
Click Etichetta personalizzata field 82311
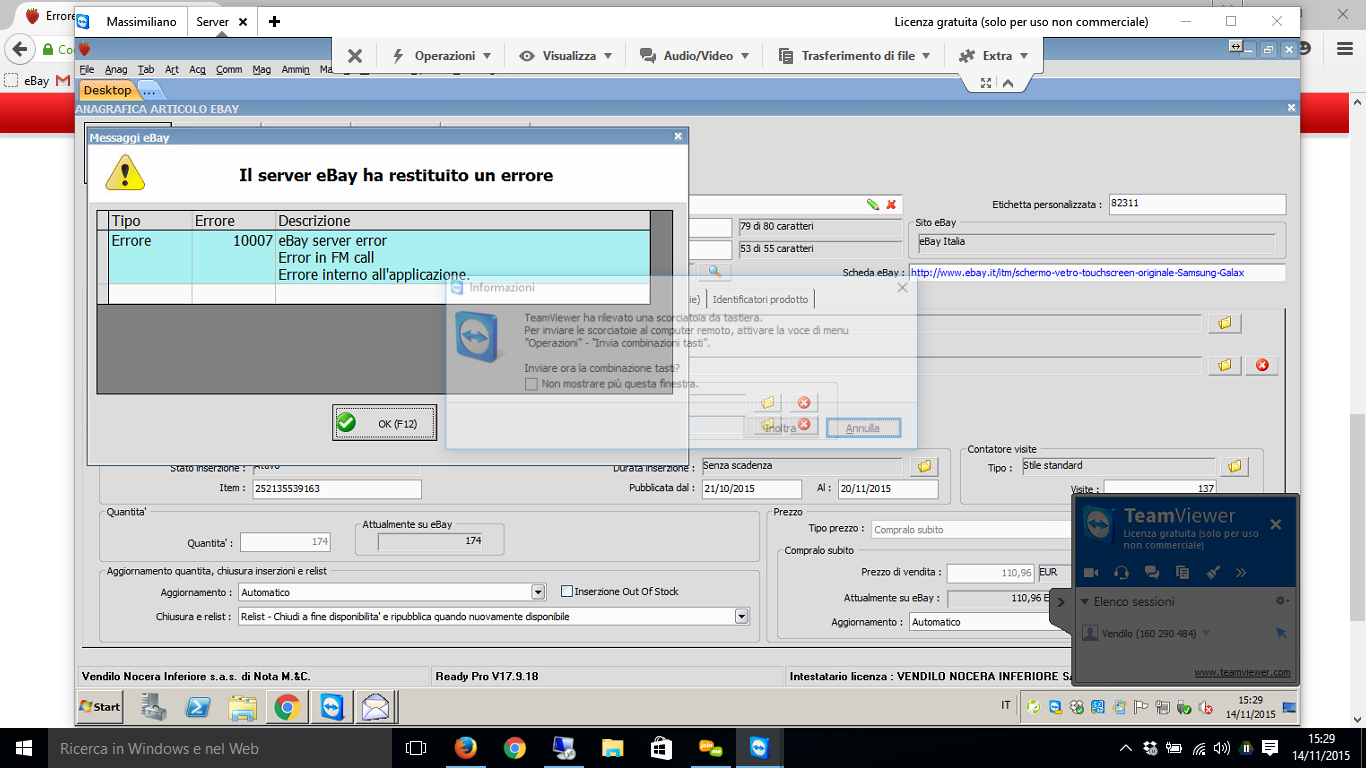click(1196, 203)
